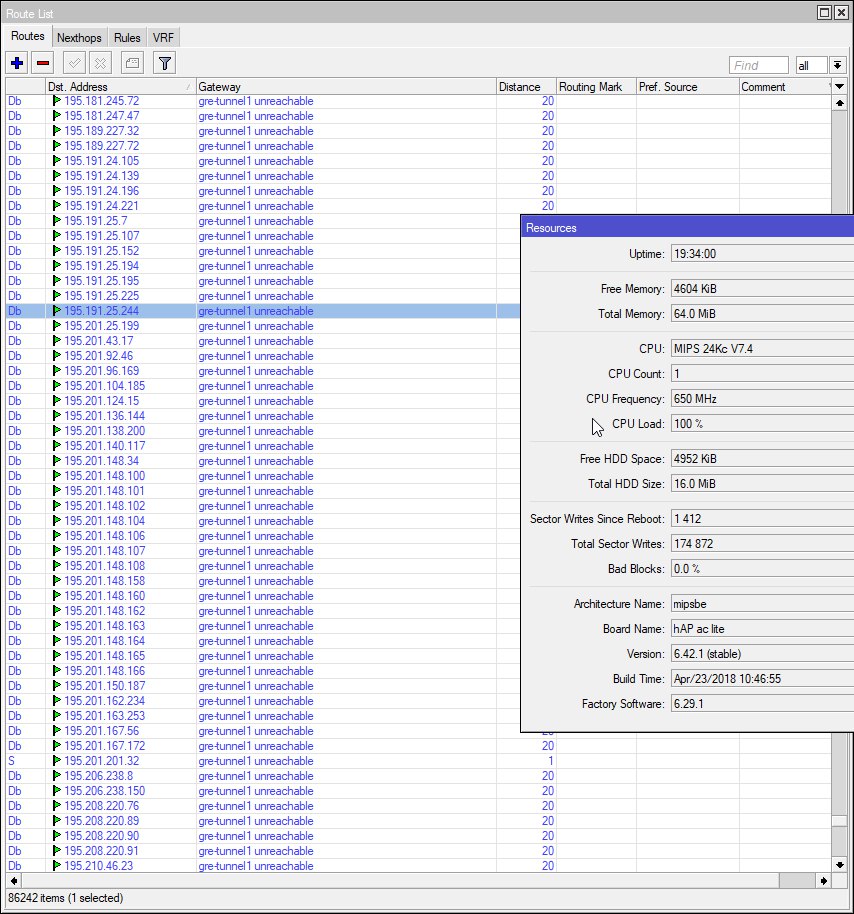Sort by the Dst. Address column header

tap(121, 87)
